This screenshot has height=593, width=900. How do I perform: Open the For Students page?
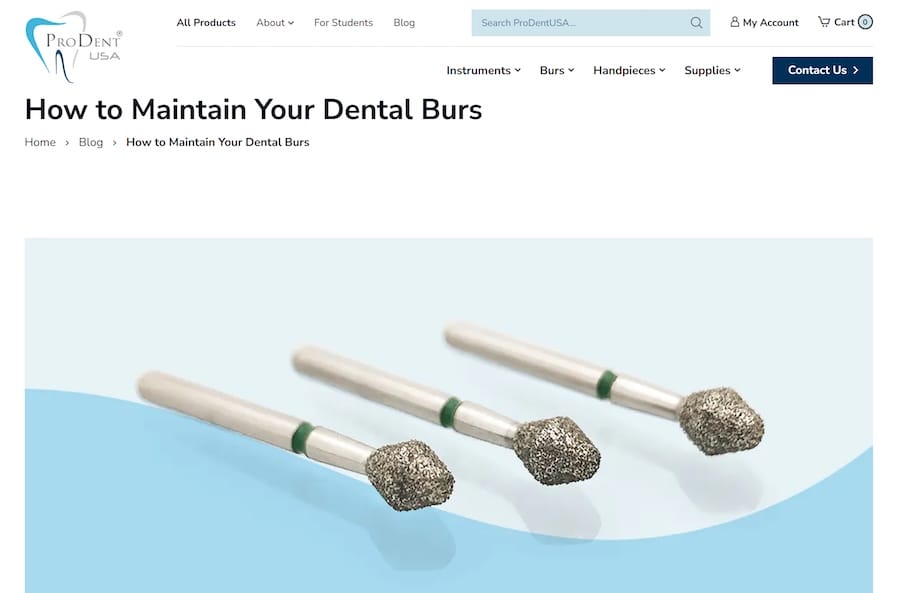(x=343, y=23)
